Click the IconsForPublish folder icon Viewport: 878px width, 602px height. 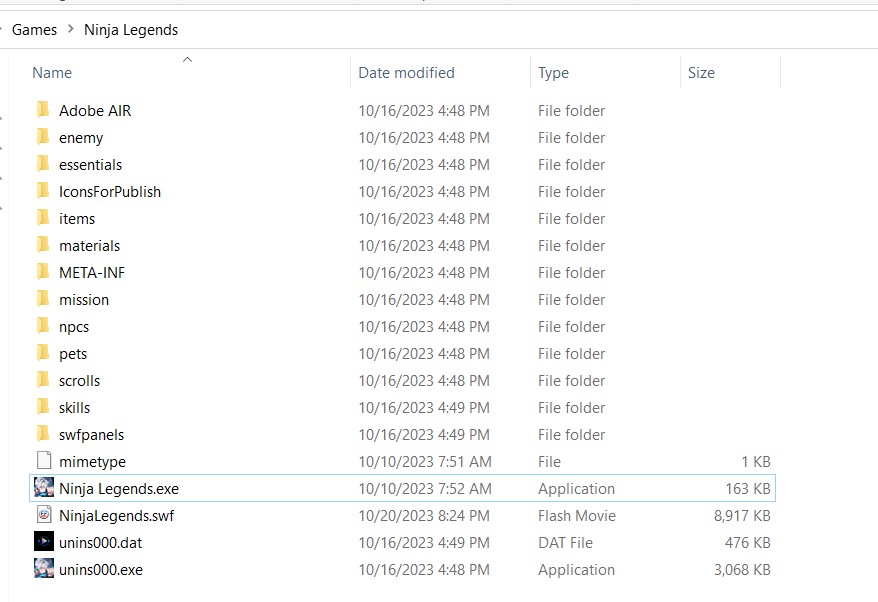point(43,191)
